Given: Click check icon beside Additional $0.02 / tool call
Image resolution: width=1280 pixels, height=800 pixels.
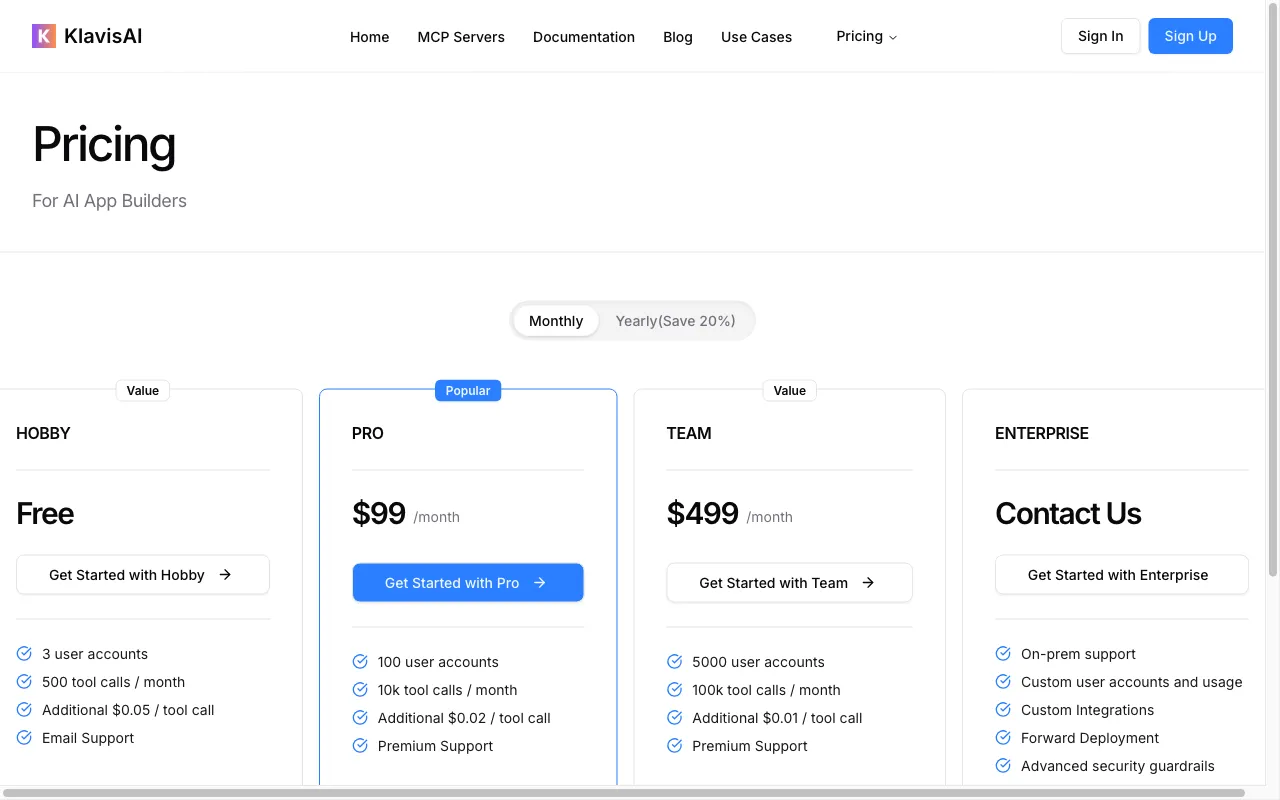Looking at the screenshot, I should pos(360,718).
